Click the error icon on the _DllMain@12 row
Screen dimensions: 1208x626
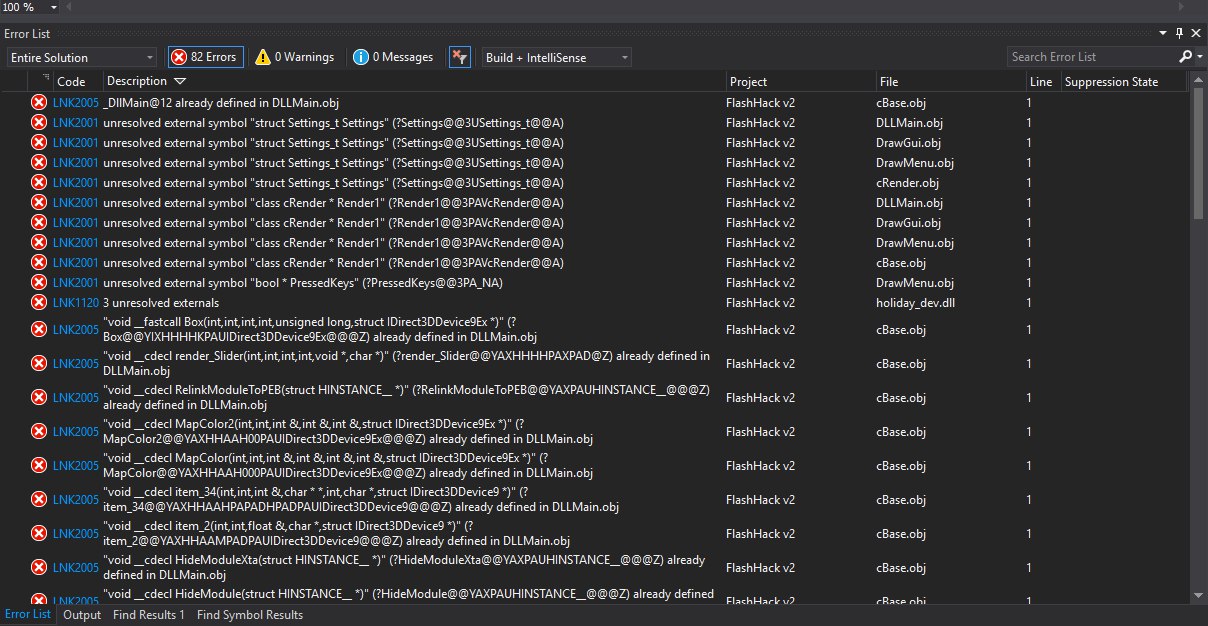pos(39,102)
